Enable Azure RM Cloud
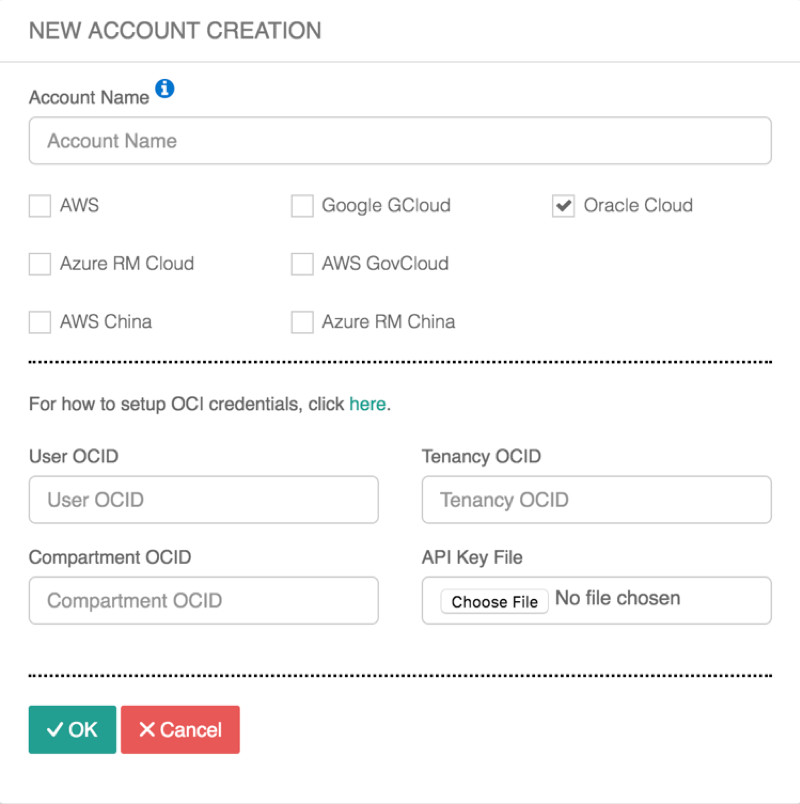Screen dimensions: 800x804 (x=39, y=263)
